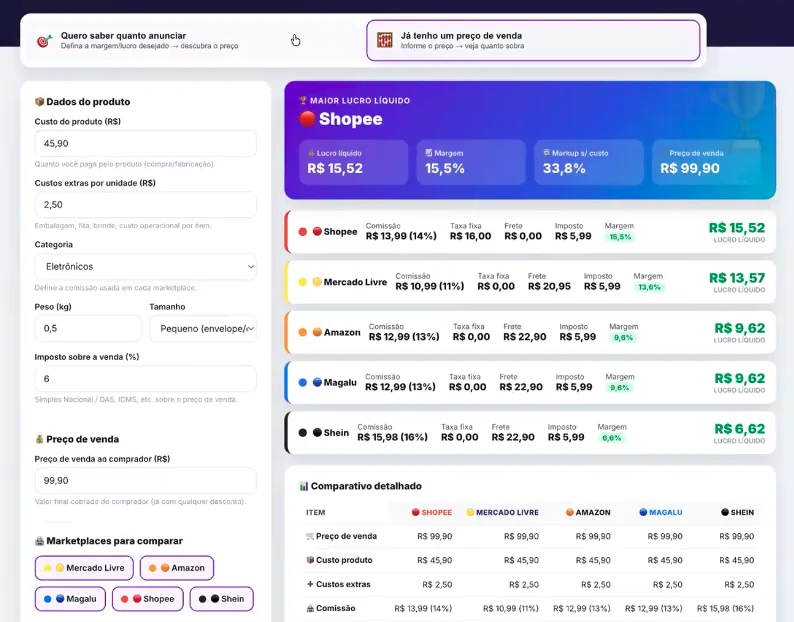This screenshot has width=794, height=622.
Task: Click Shein commission value R$ 15,98 (16%)
Action: [392, 437]
